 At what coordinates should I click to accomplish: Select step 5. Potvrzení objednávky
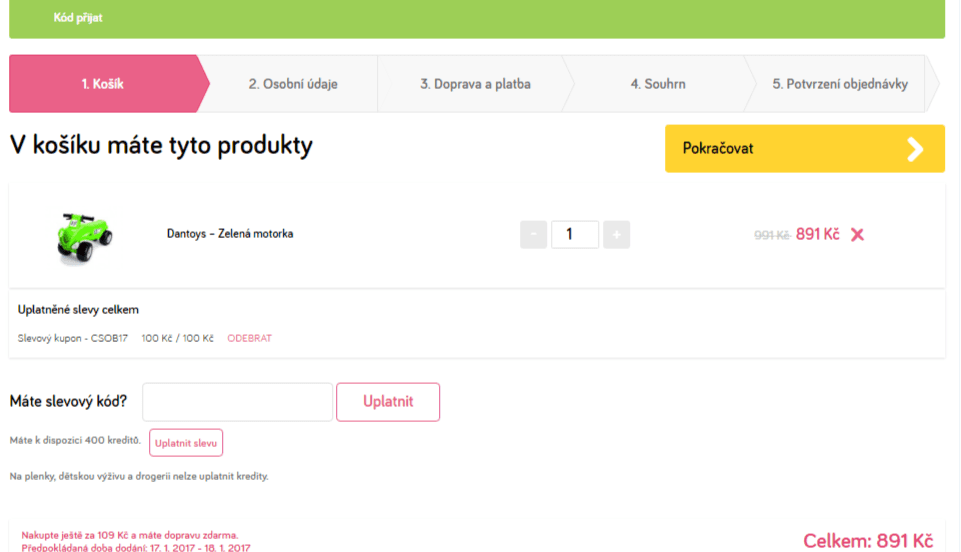[840, 84]
